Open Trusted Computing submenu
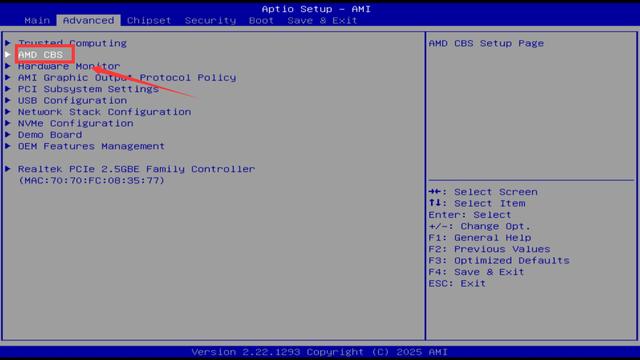640x360 pixels. [x=72, y=43]
